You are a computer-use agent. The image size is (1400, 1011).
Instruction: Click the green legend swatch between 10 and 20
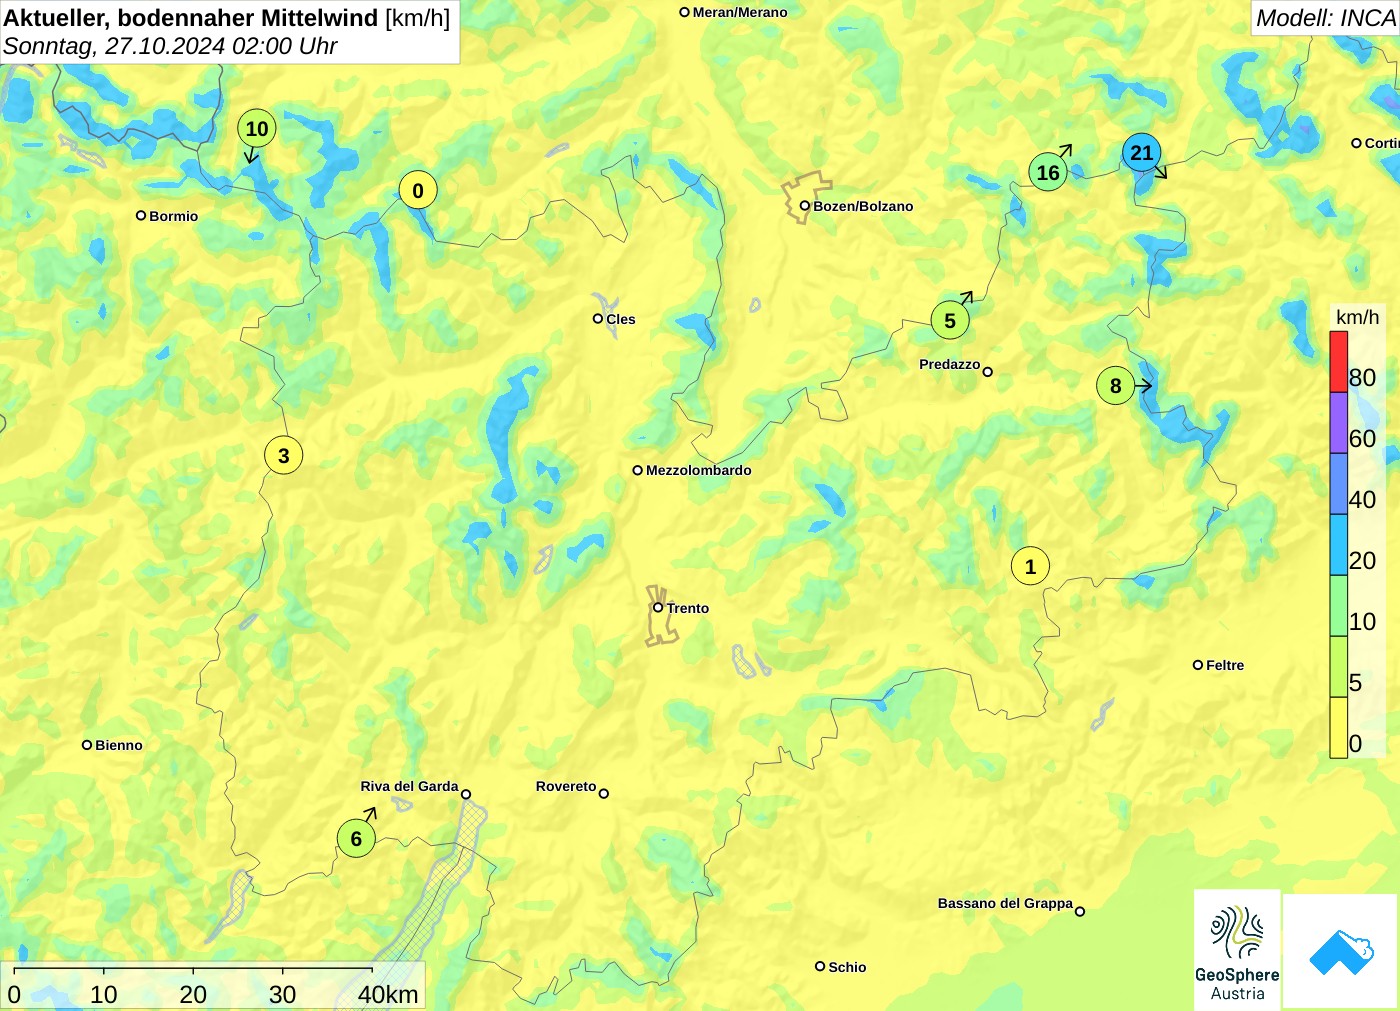pos(1338,606)
